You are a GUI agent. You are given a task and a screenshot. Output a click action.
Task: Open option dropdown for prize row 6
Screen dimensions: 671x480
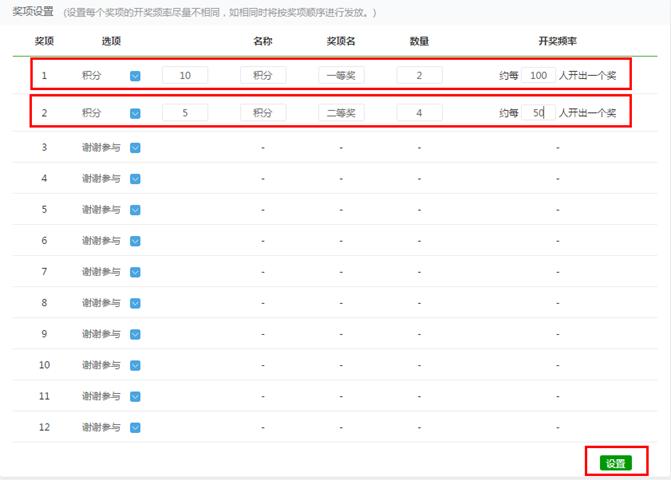point(135,241)
